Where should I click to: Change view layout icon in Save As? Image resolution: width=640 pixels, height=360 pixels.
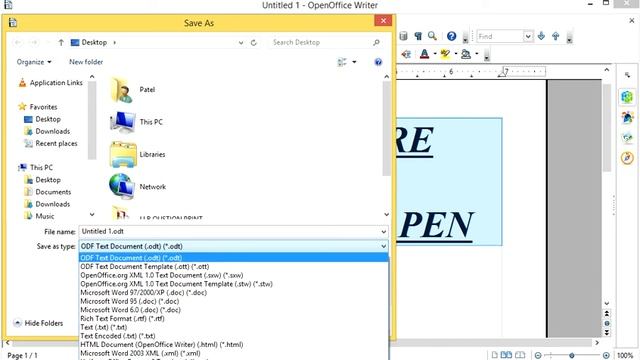pos(342,62)
